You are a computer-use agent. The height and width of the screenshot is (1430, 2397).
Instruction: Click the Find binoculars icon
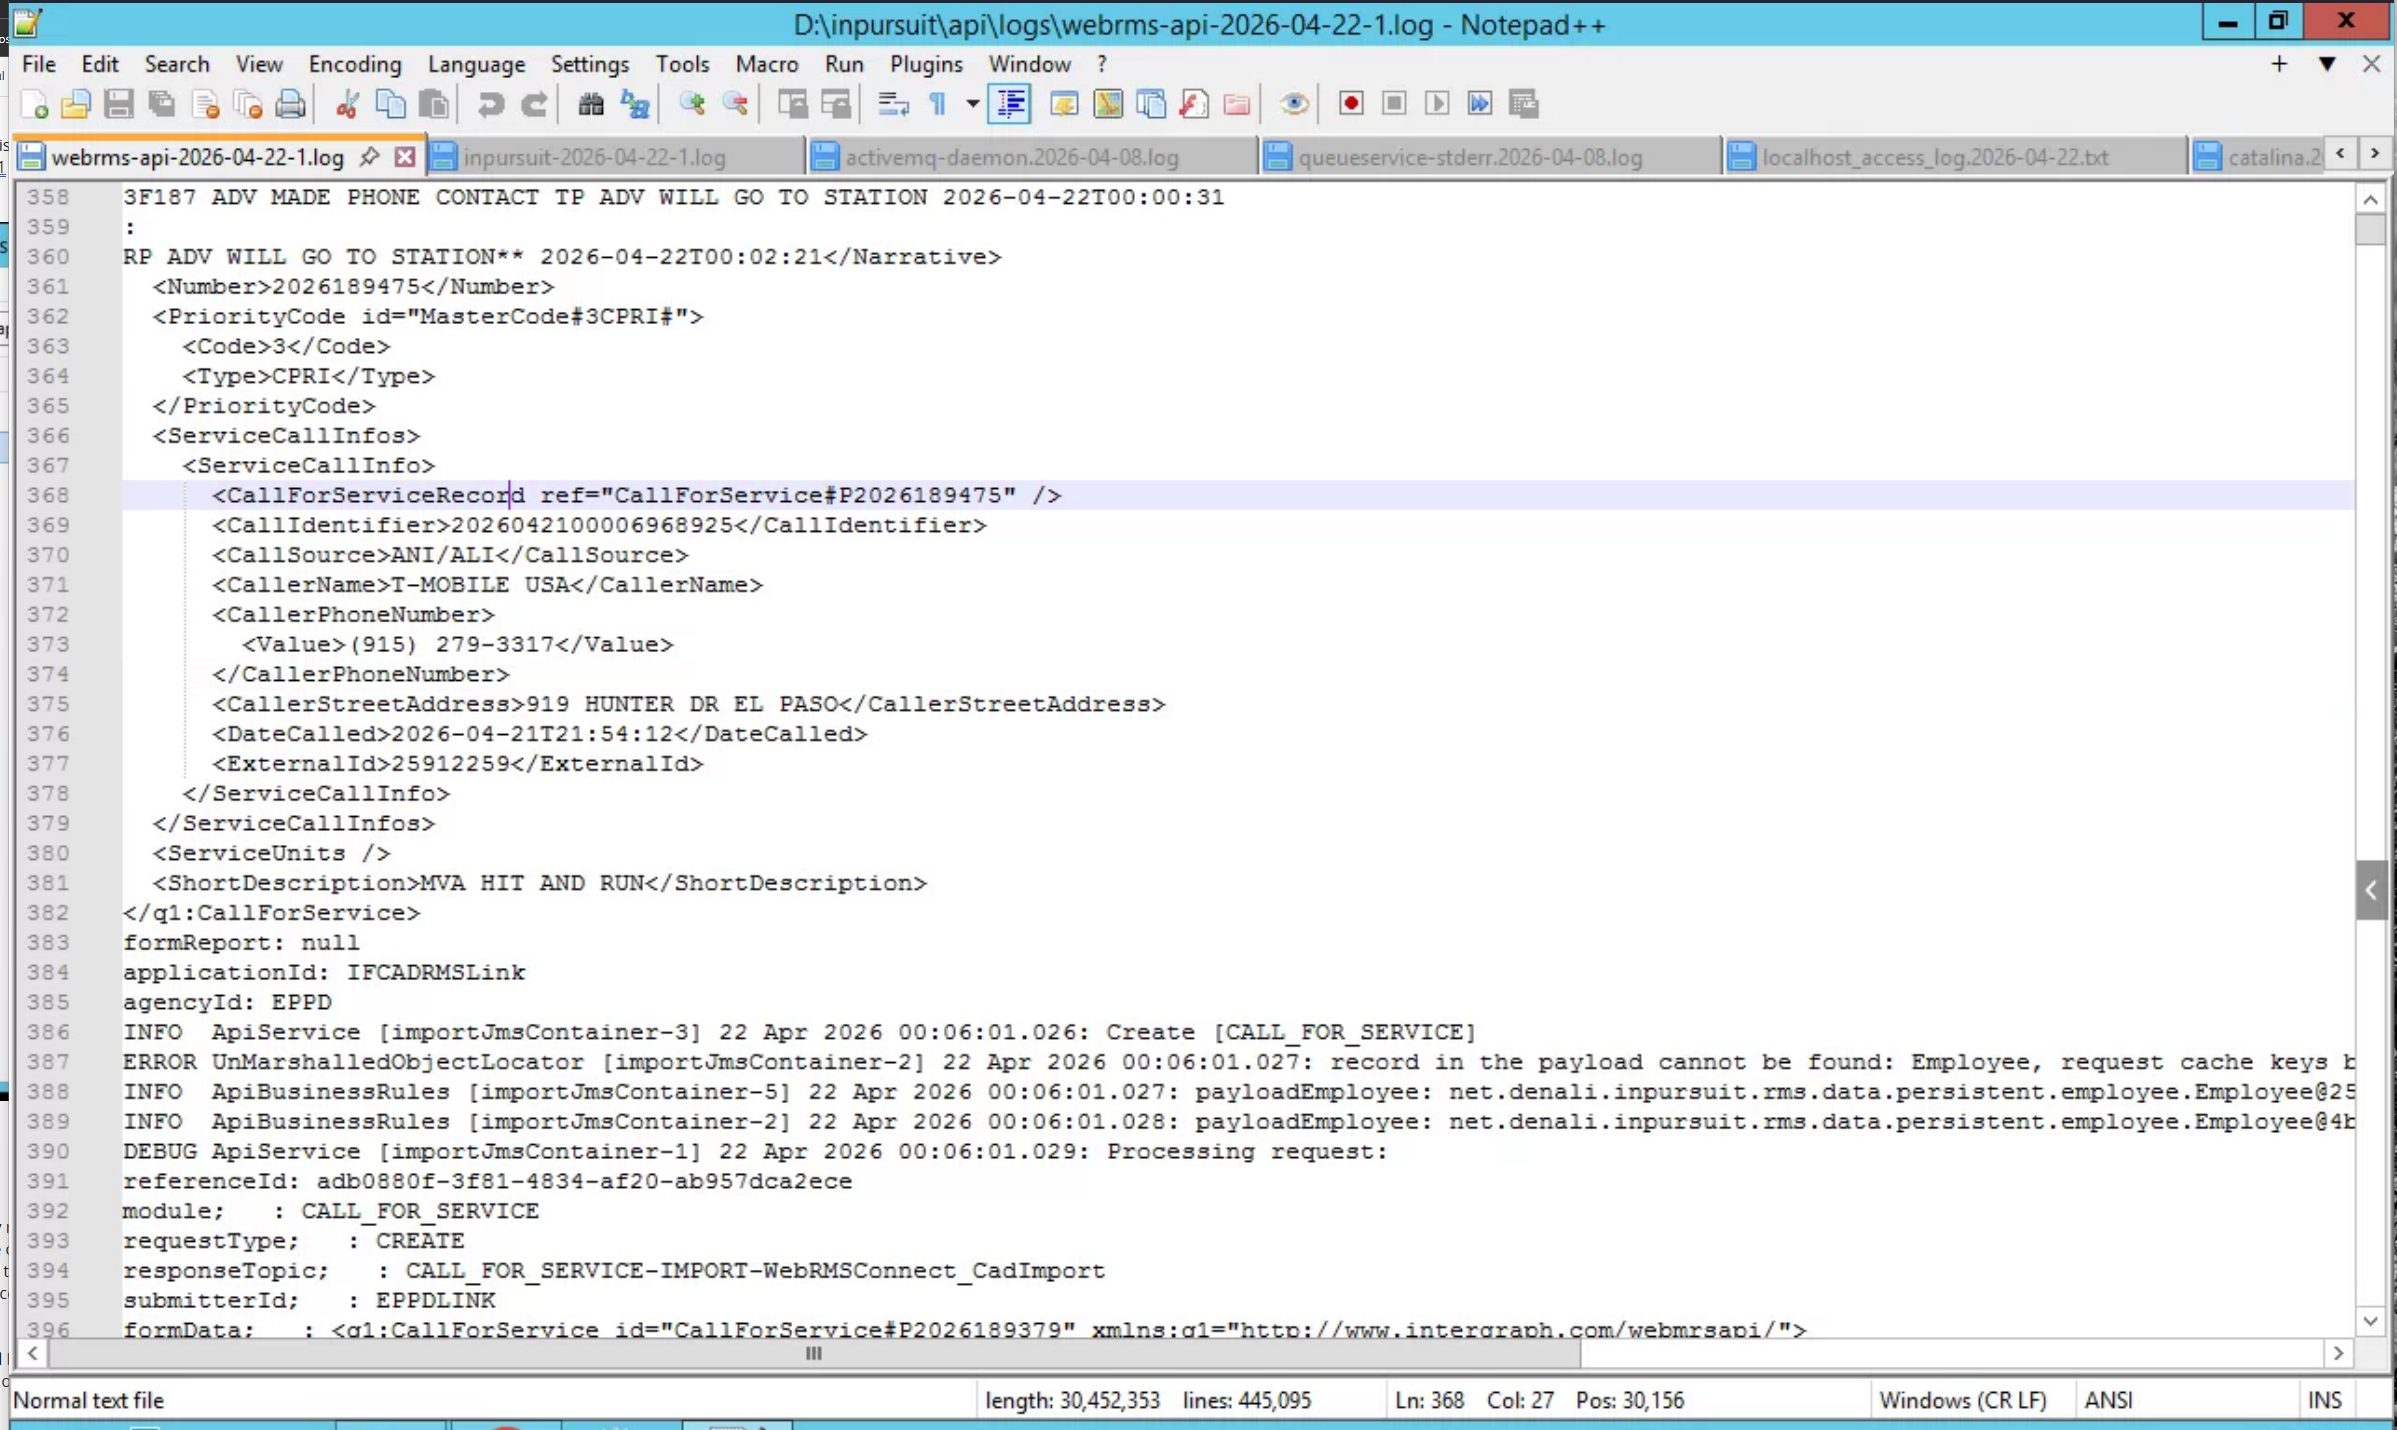click(x=591, y=104)
